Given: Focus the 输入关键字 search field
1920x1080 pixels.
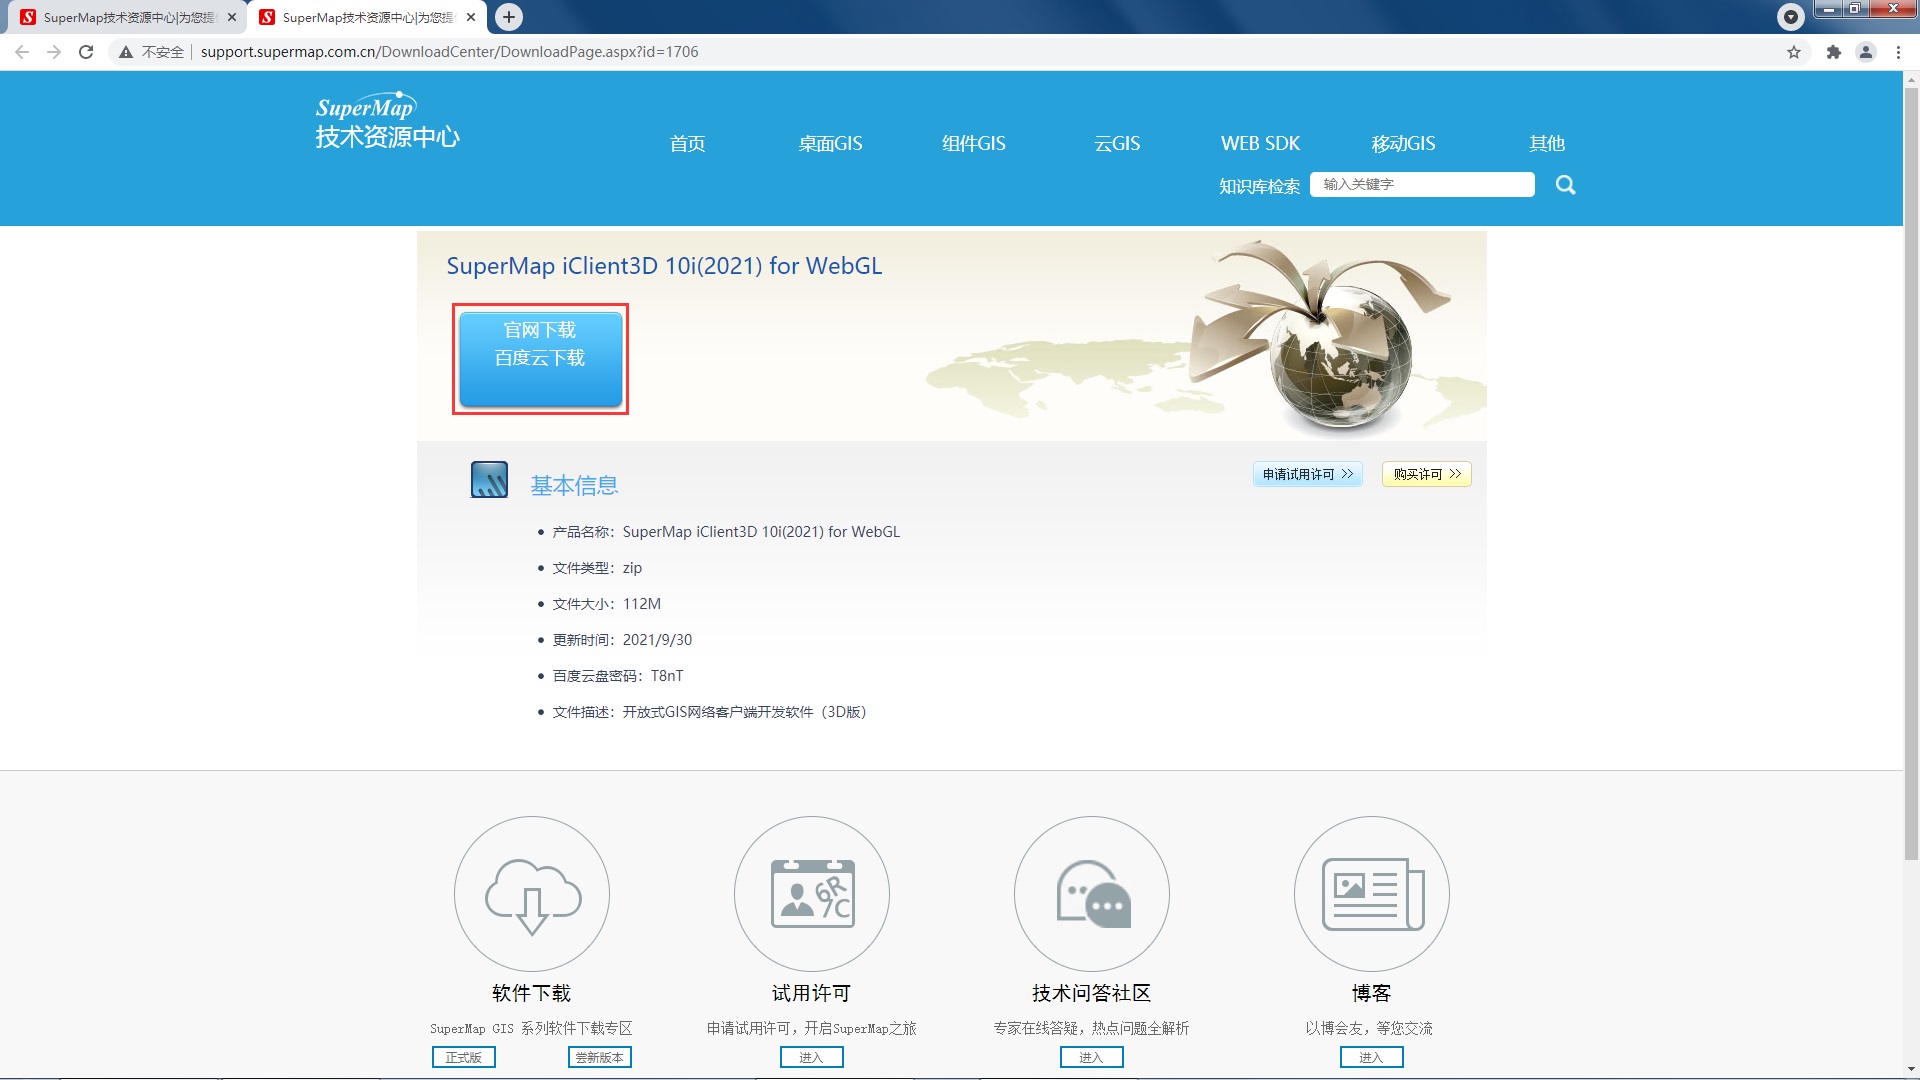Looking at the screenshot, I should pos(1422,185).
